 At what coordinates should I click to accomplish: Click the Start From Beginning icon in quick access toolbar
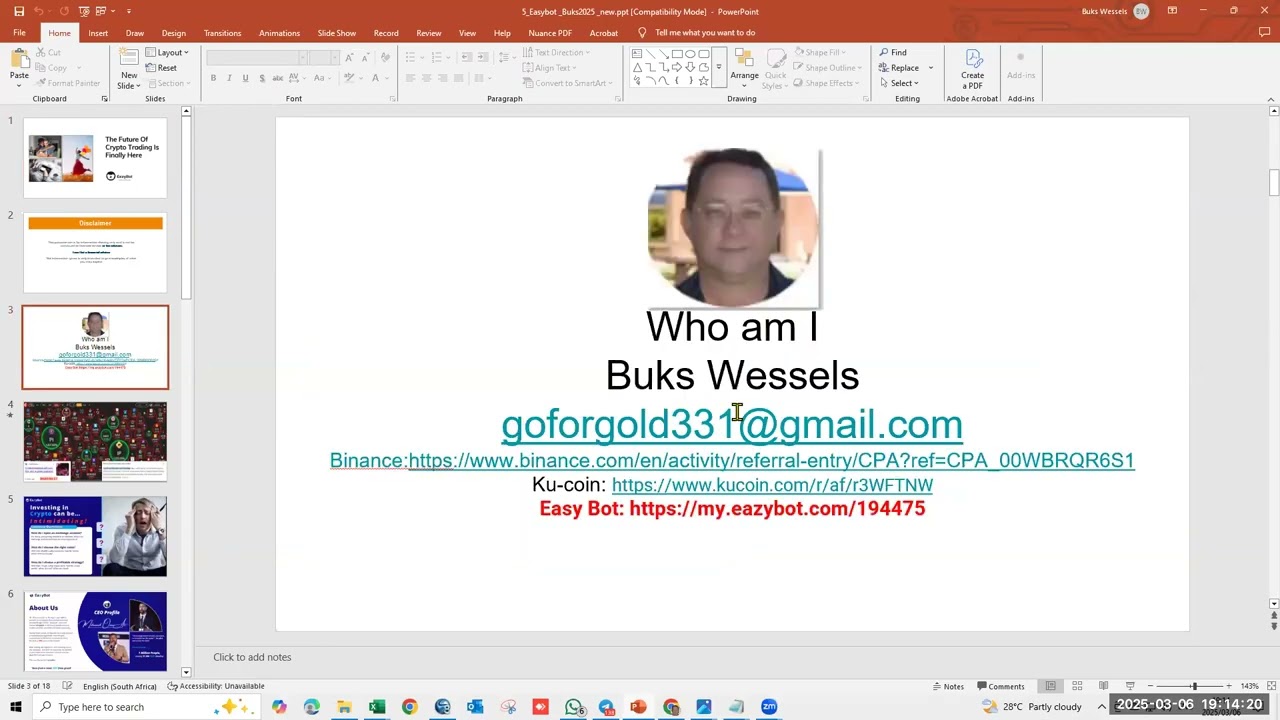84,11
